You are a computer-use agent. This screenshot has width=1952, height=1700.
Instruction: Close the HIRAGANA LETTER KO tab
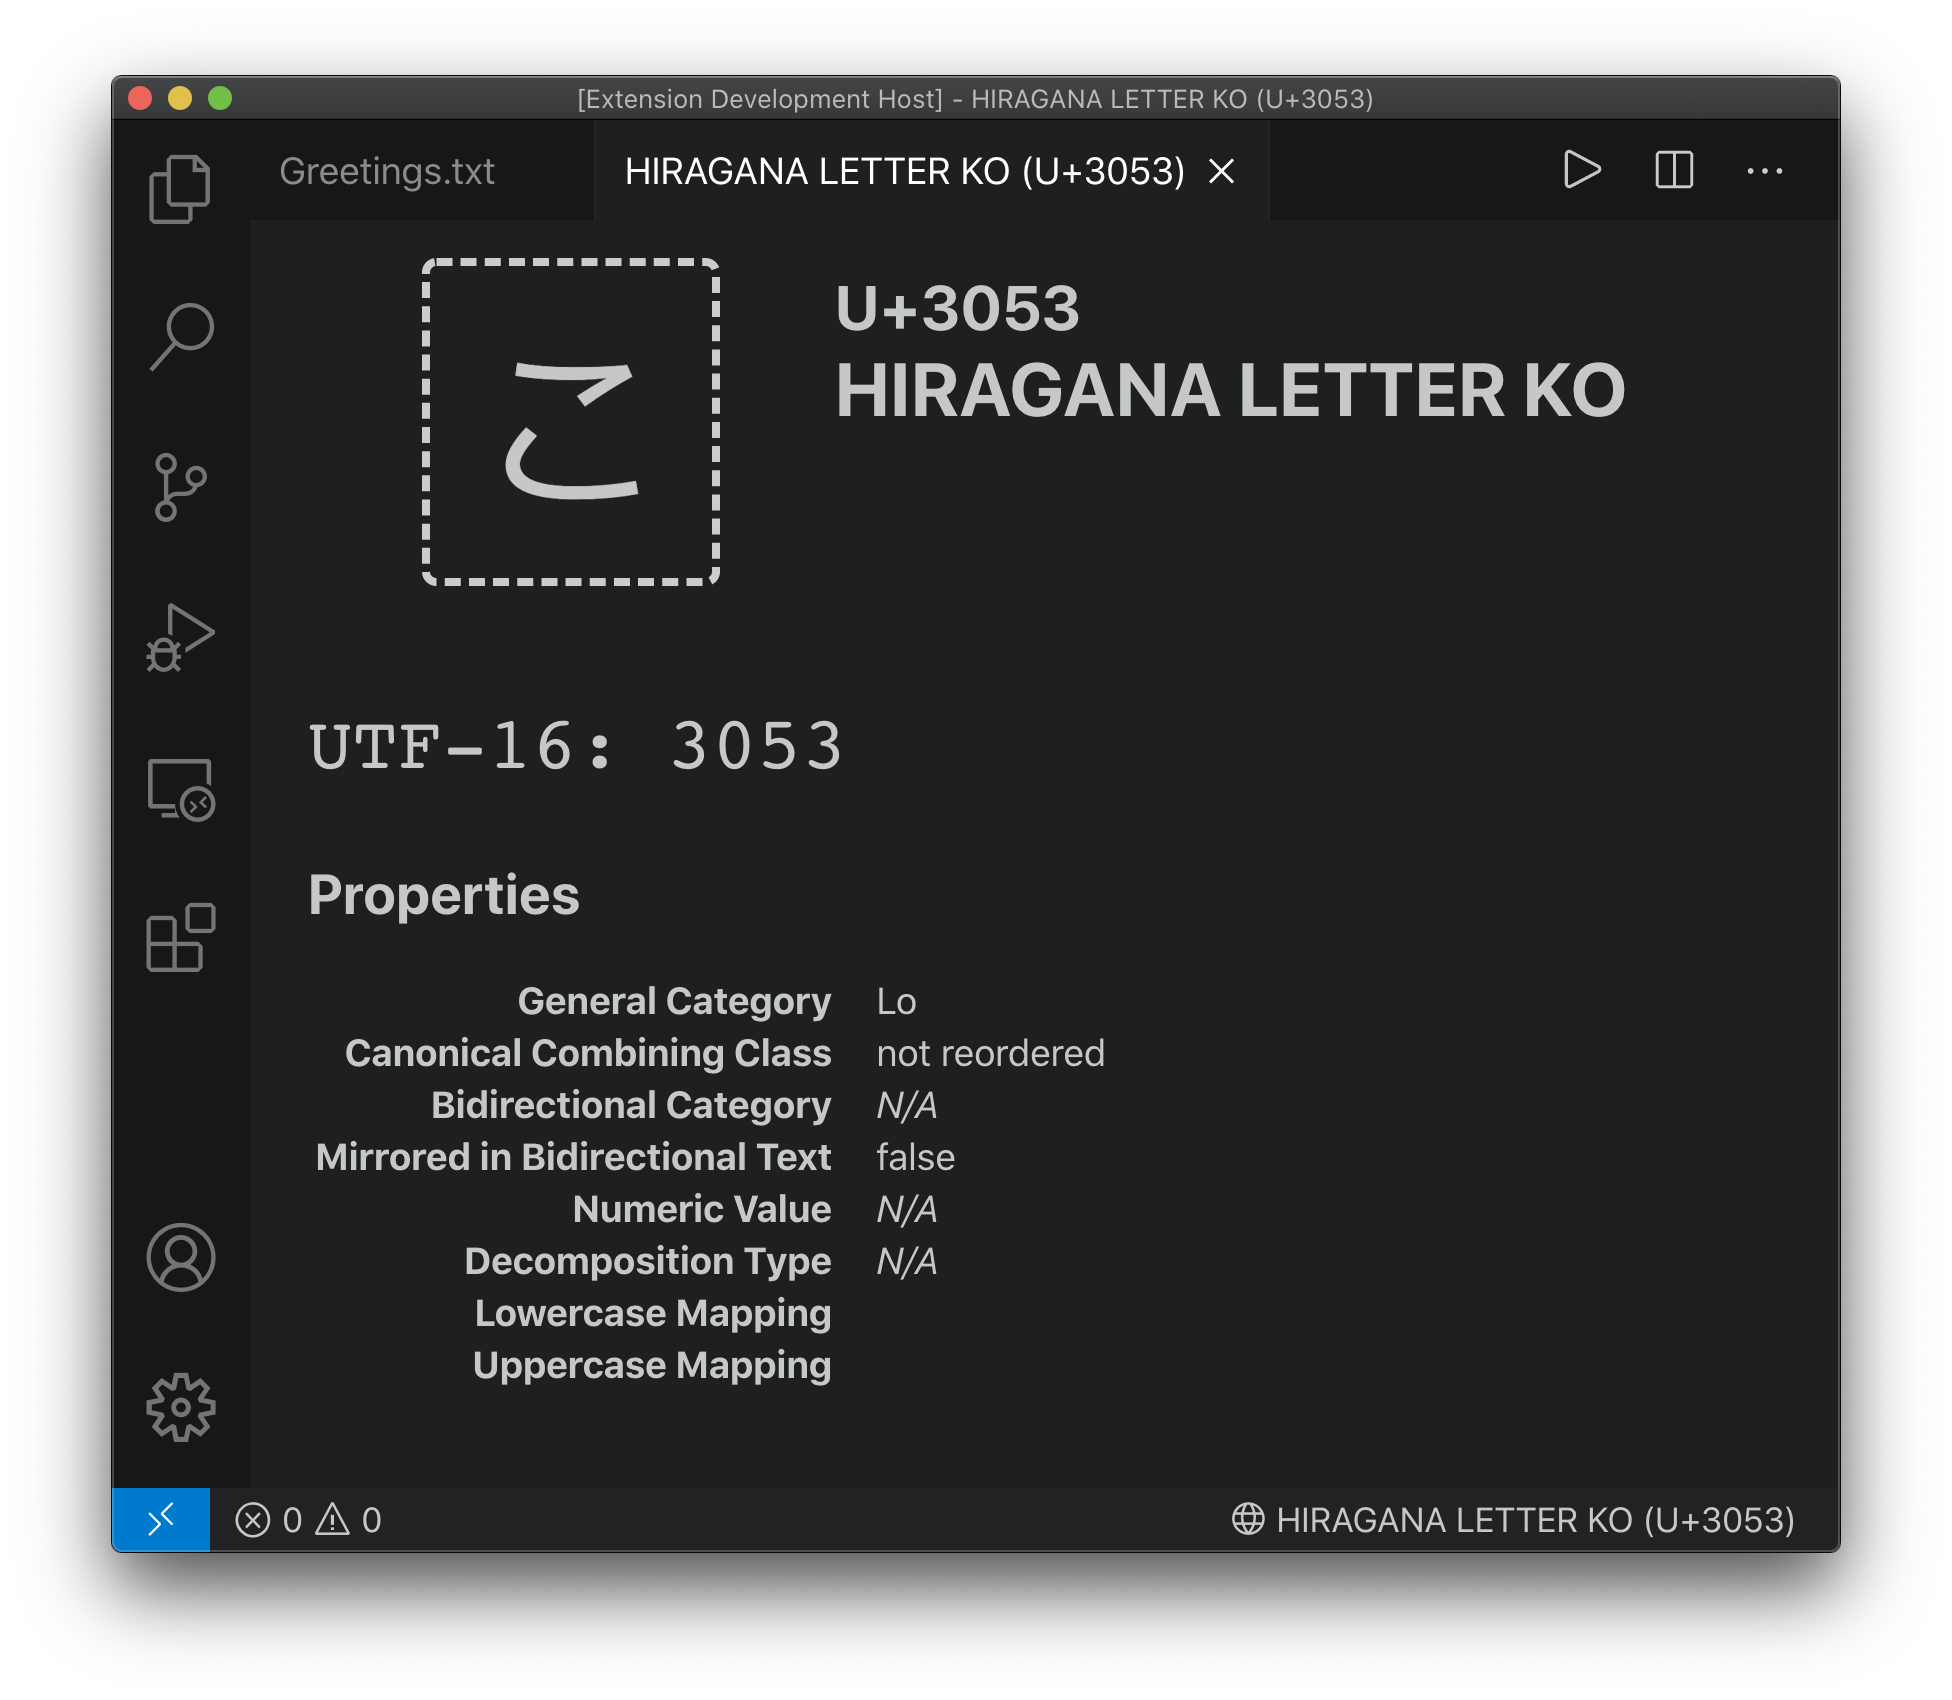[1221, 171]
